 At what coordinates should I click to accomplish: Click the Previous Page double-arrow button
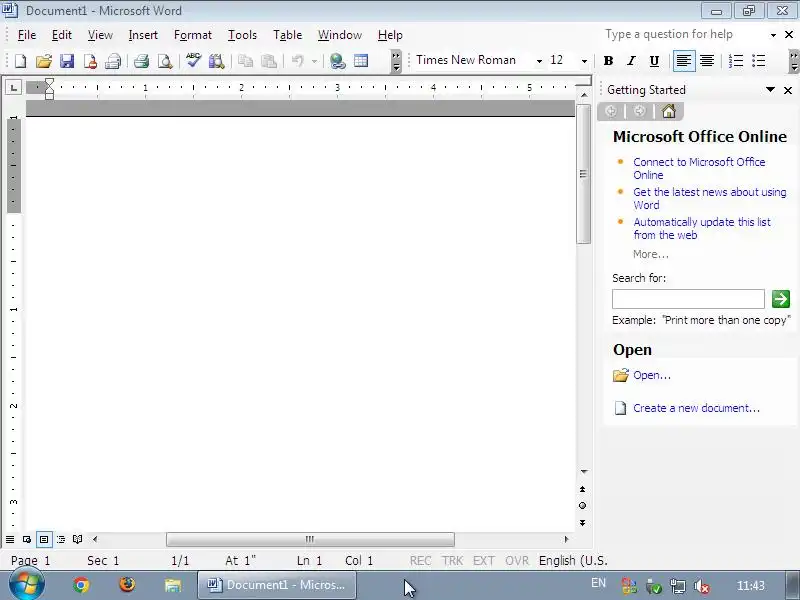[x=582, y=489]
